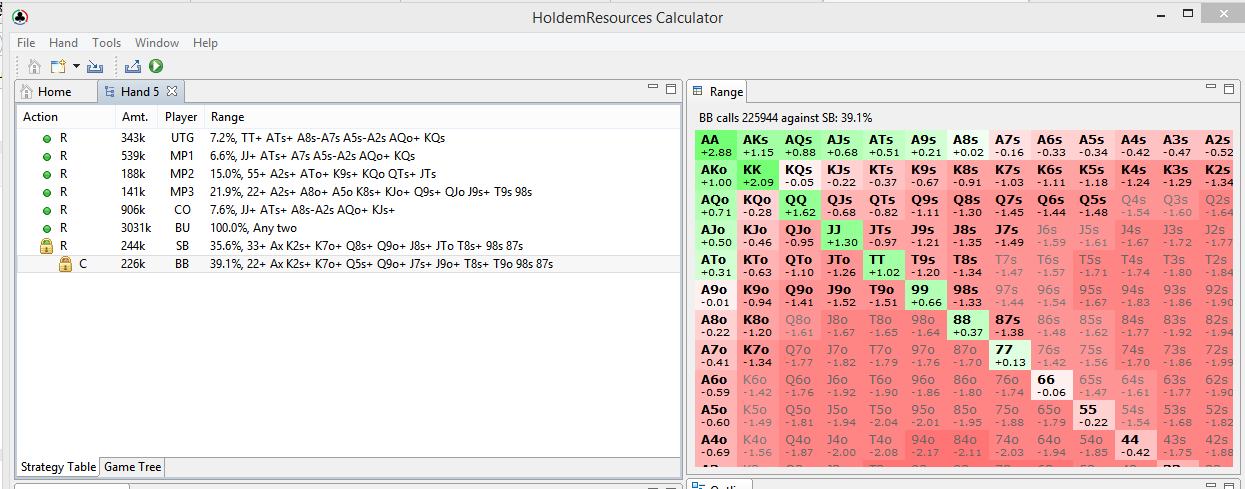Click the K7o -1.34 grid cell
The image size is (1245, 489).
[x=757, y=355]
